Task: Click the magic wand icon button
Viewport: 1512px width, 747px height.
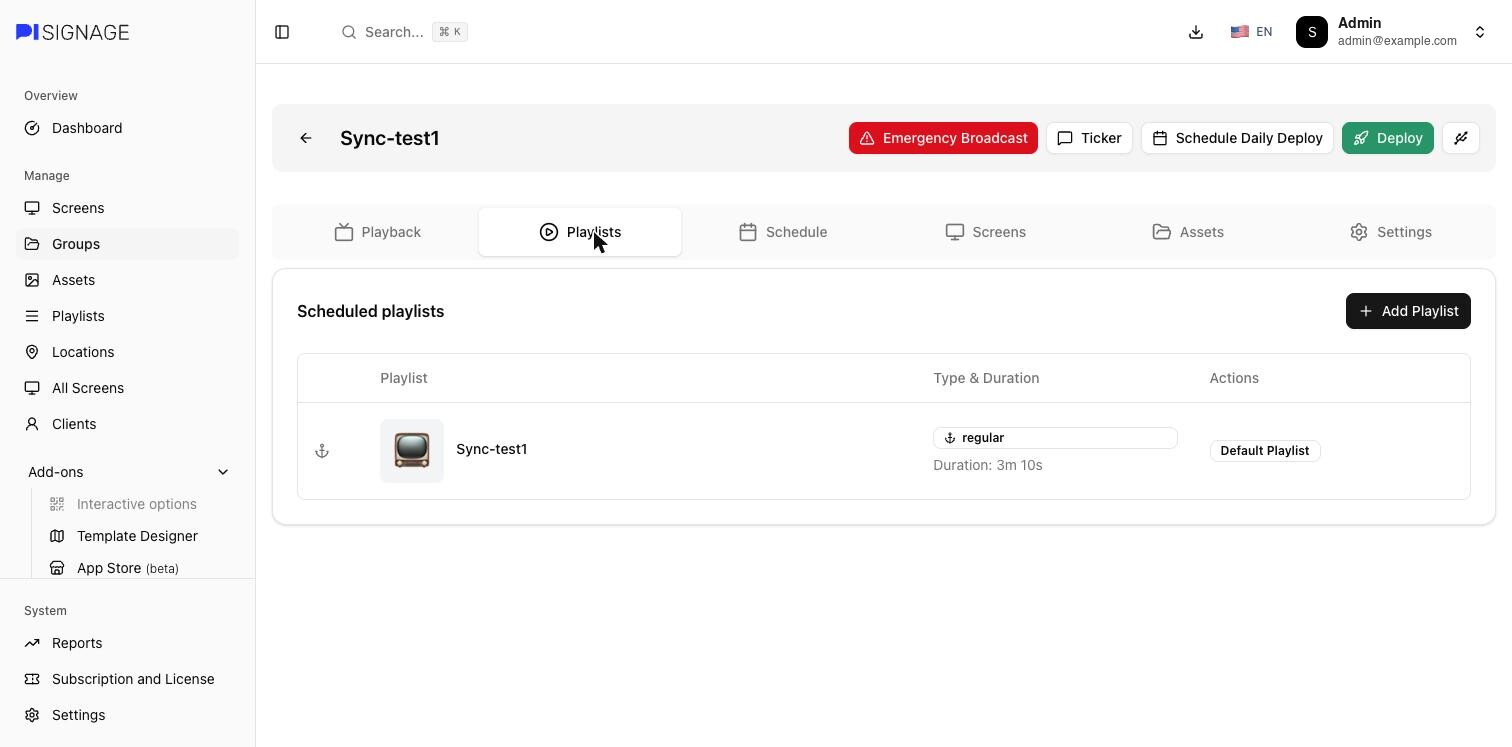Action: [x=1461, y=138]
